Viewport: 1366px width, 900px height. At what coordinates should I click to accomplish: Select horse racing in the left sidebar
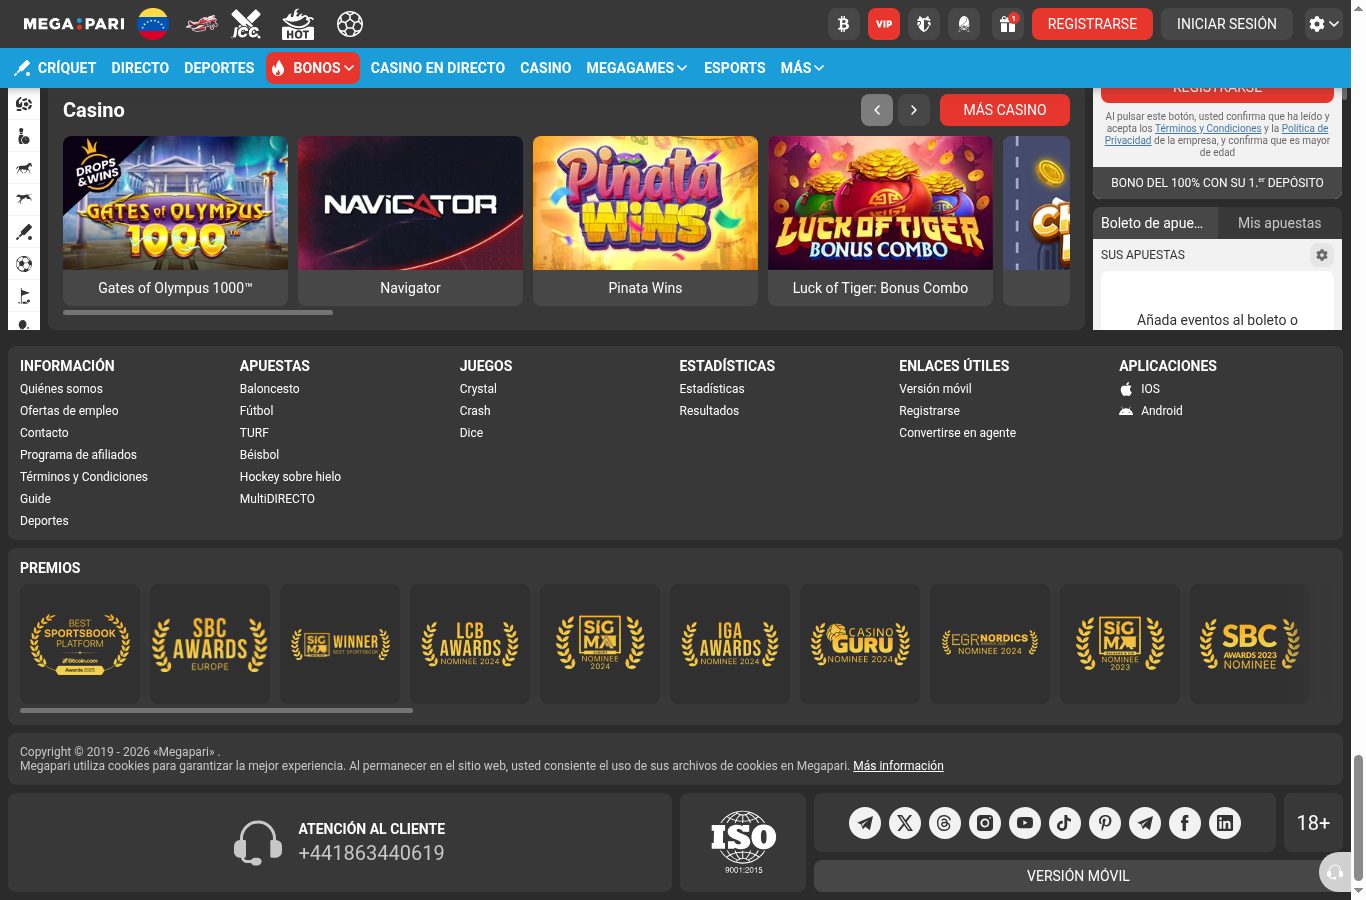tap(24, 167)
